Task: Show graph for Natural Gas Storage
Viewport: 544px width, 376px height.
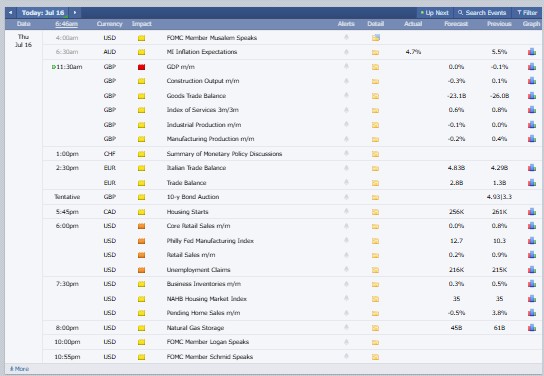Action: pyautogui.click(x=532, y=327)
